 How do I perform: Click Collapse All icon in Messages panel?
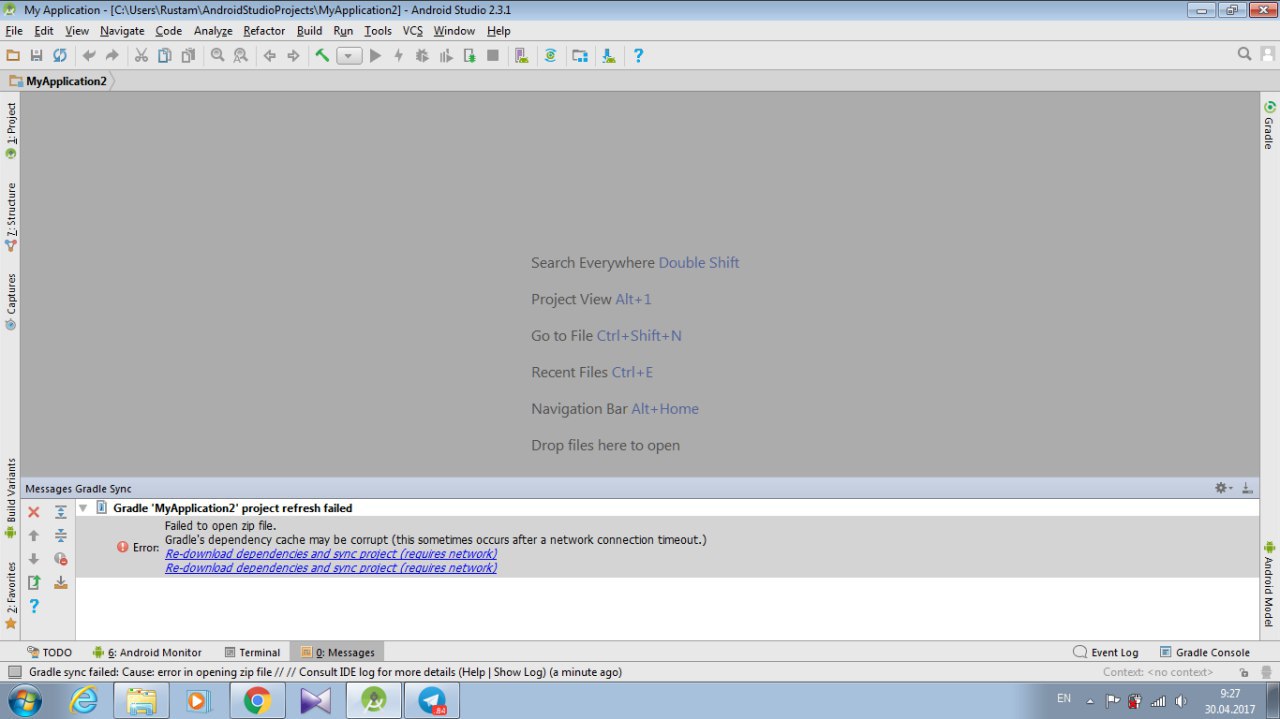60,536
